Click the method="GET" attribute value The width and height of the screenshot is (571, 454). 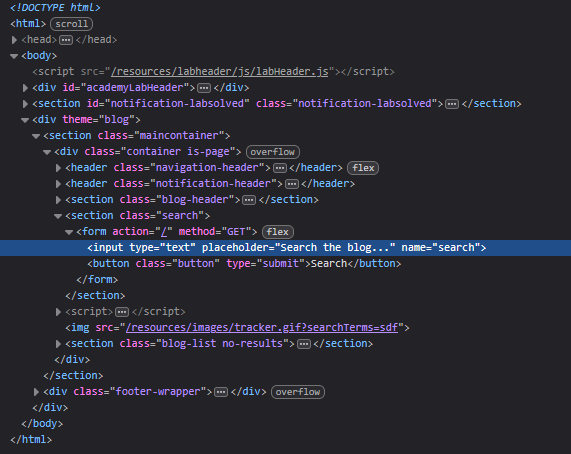pos(236,232)
